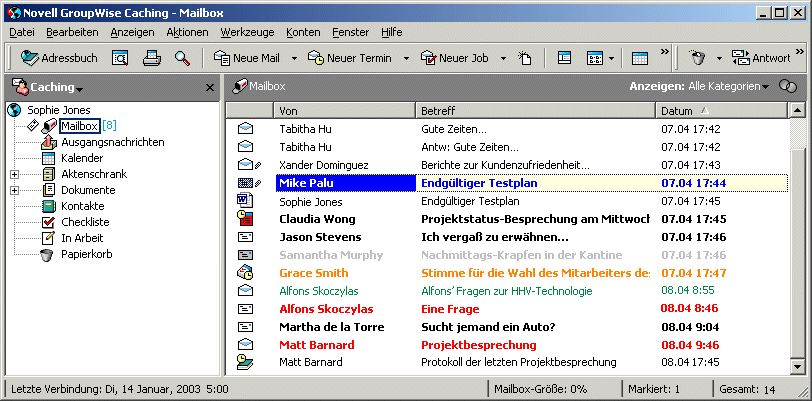Open the Neuer Job dropdown arrow
Image resolution: width=812 pixels, height=401 pixels.
click(503, 59)
